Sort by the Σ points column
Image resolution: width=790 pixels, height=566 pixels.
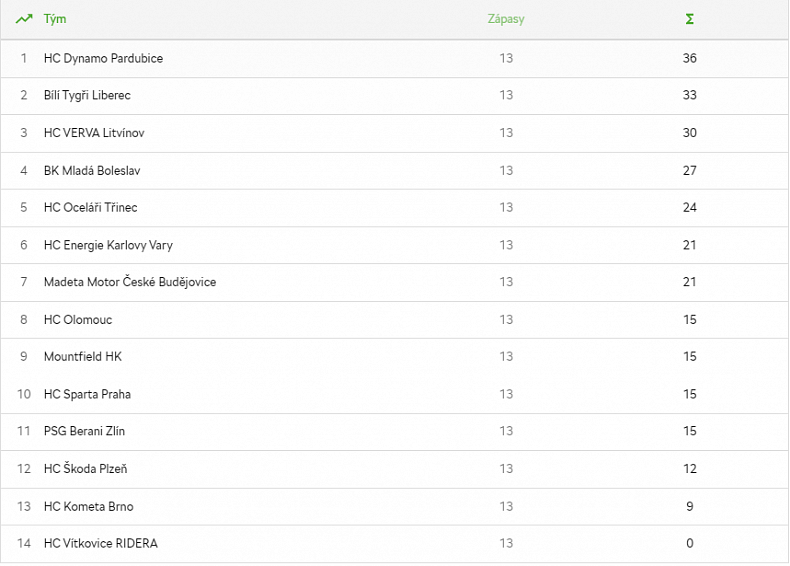click(689, 19)
